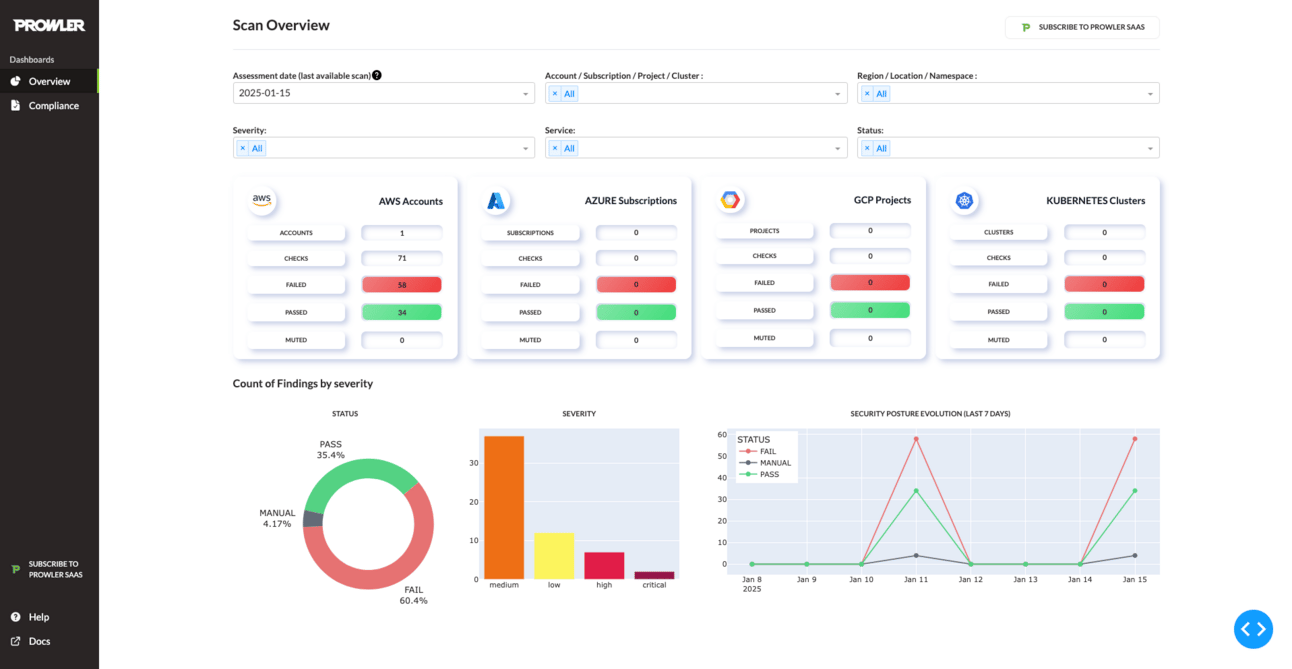
Task: Click AWS passed count 34
Action: pos(402,312)
